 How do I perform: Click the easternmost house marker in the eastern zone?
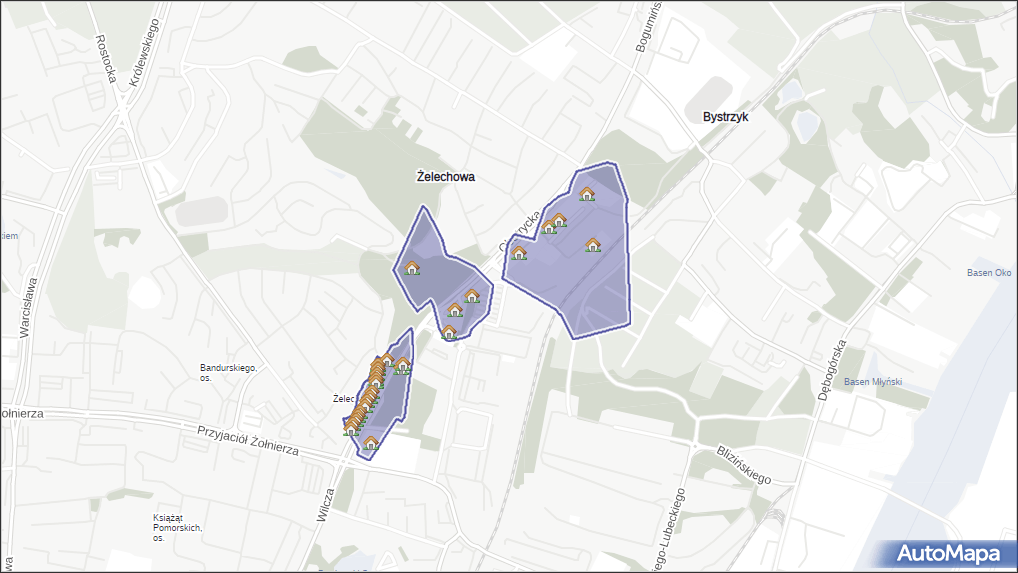point(593,245)
